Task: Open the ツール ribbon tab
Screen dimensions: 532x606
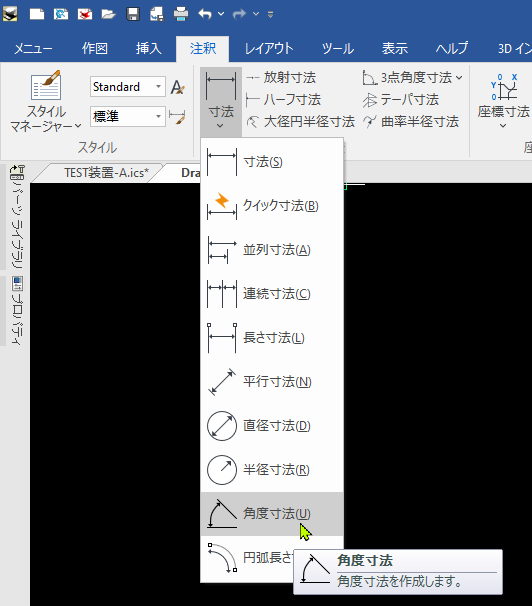Action: (338, 49)
